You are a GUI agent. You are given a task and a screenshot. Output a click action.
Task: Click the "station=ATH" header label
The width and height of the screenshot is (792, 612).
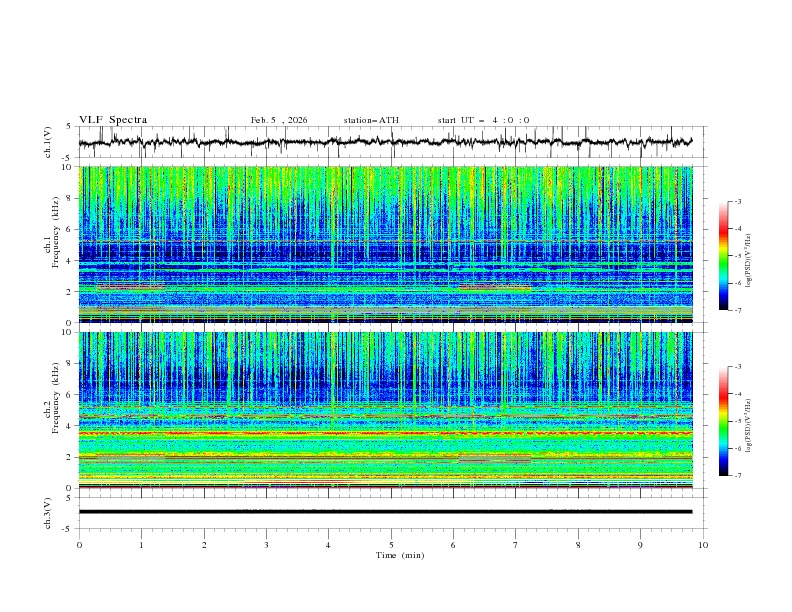point(371,120)
